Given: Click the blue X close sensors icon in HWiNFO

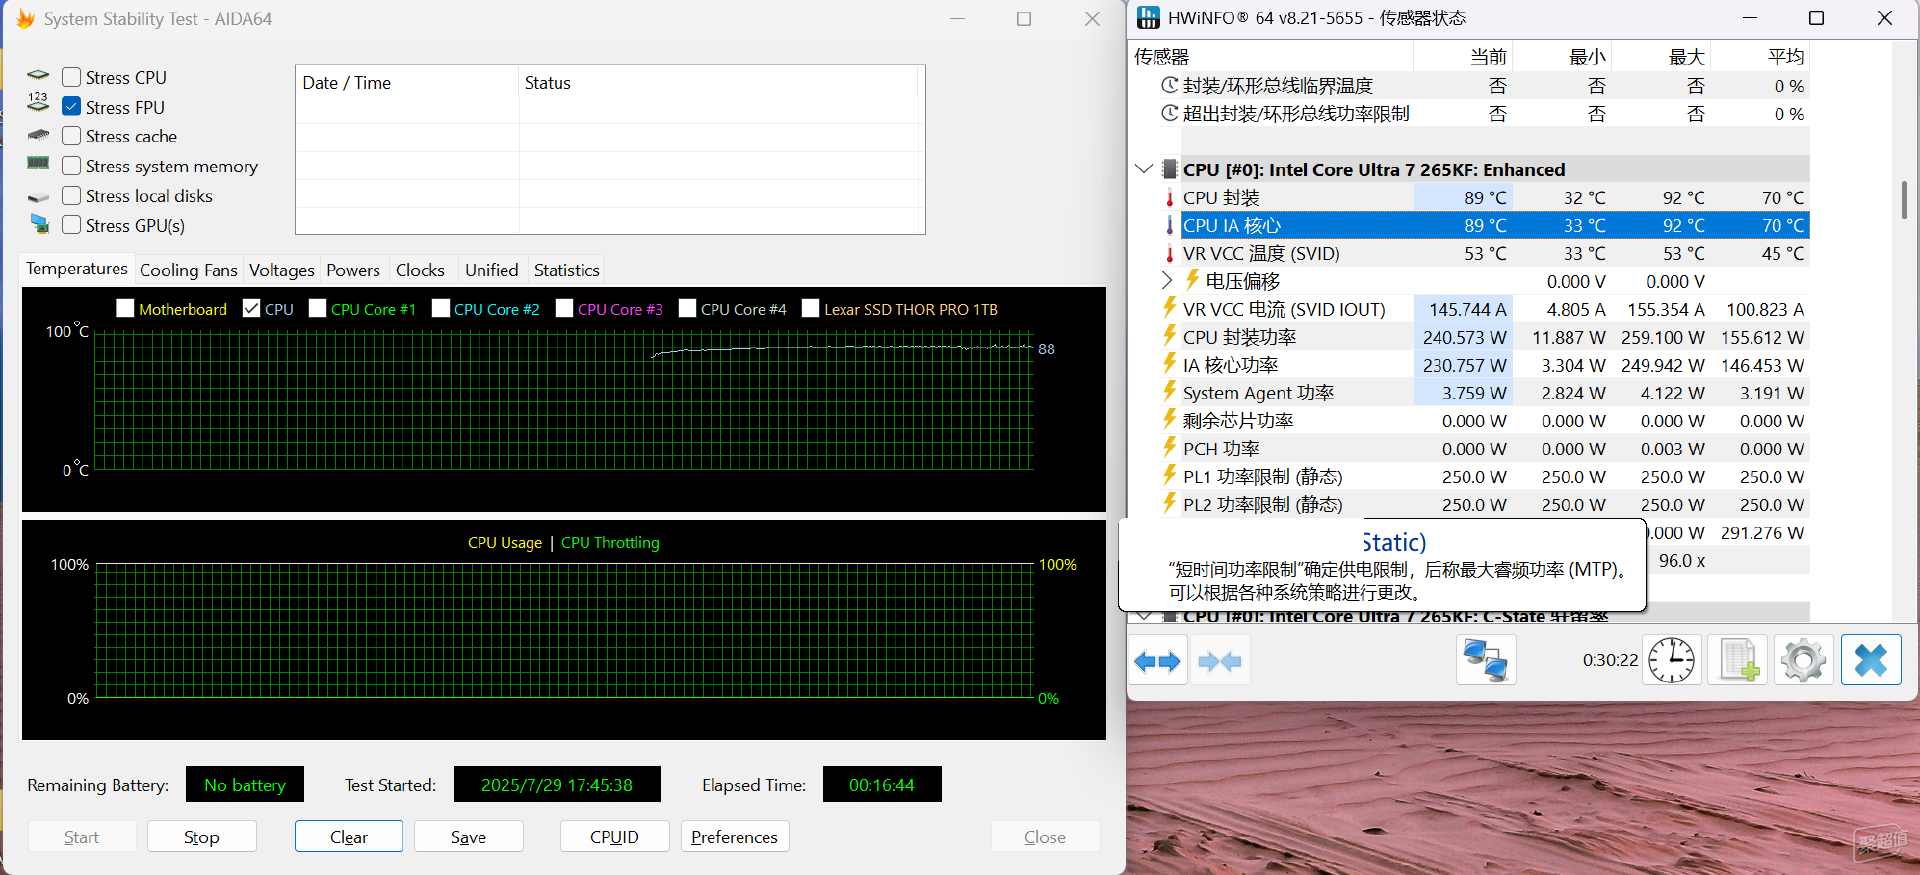Looking at the screenshot, I should point(1871,660).
